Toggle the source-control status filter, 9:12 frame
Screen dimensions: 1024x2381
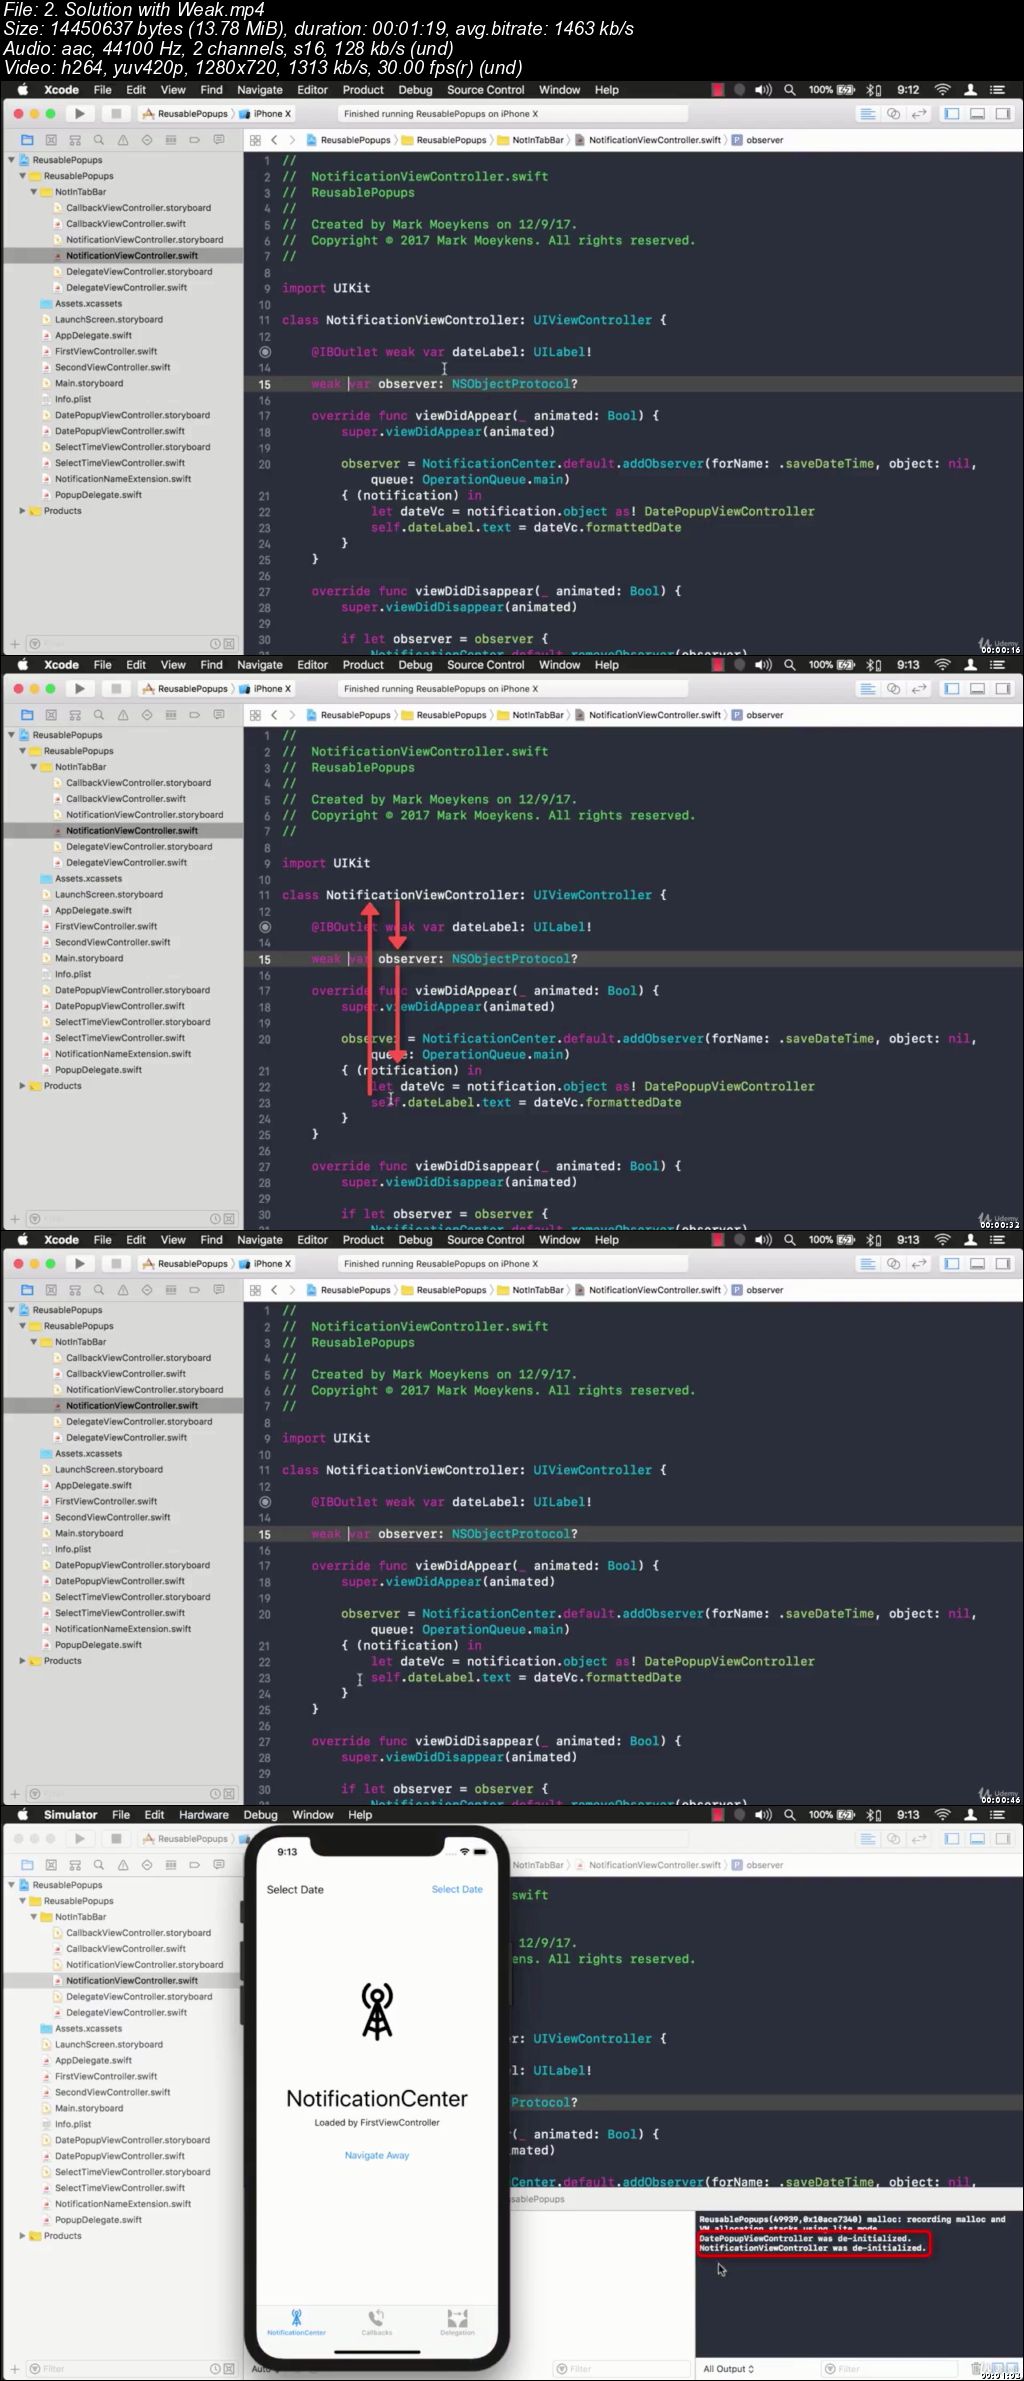[229, 644]
